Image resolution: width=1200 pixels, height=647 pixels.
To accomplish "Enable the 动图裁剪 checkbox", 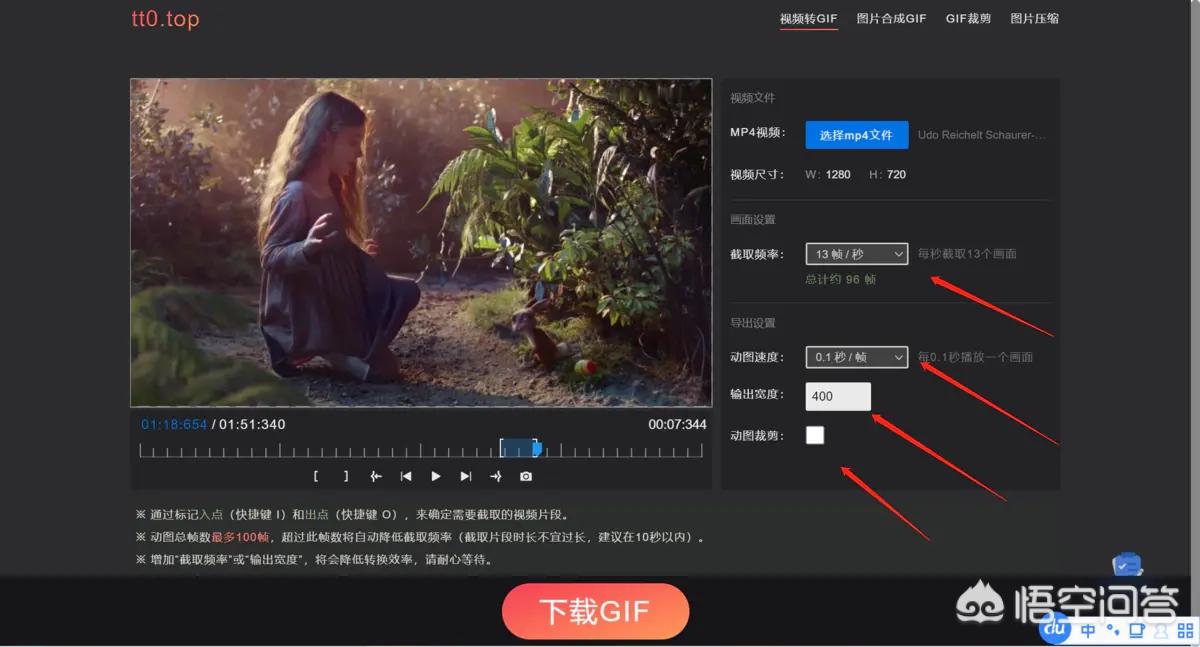I will [815, 435].
